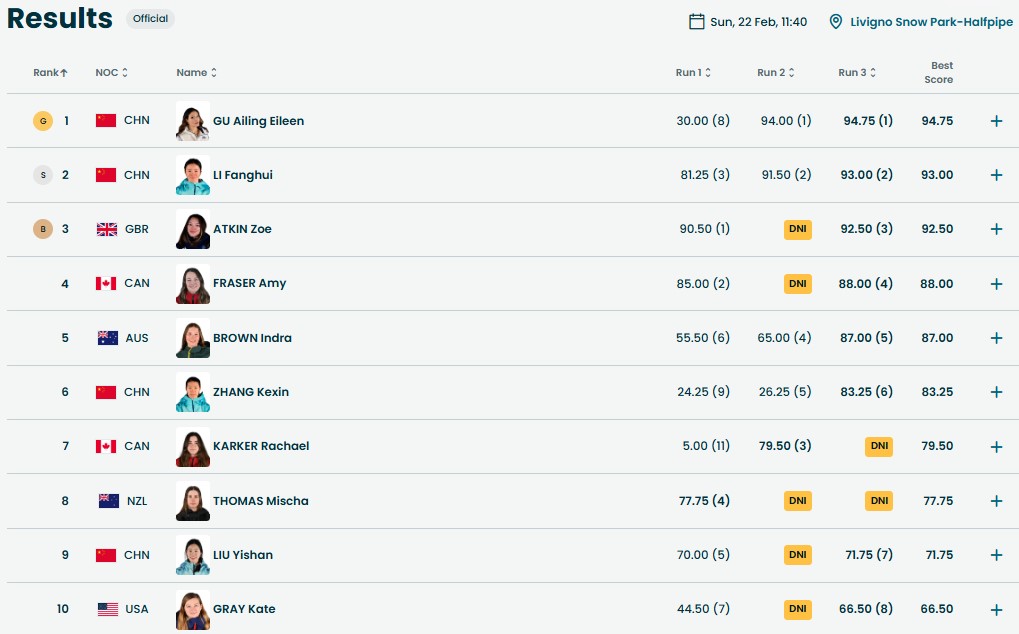Viewport: 1019px width, 634px height.
Task: Click the silver medal icon beside rank 2
Action: [x=42, y=175]
